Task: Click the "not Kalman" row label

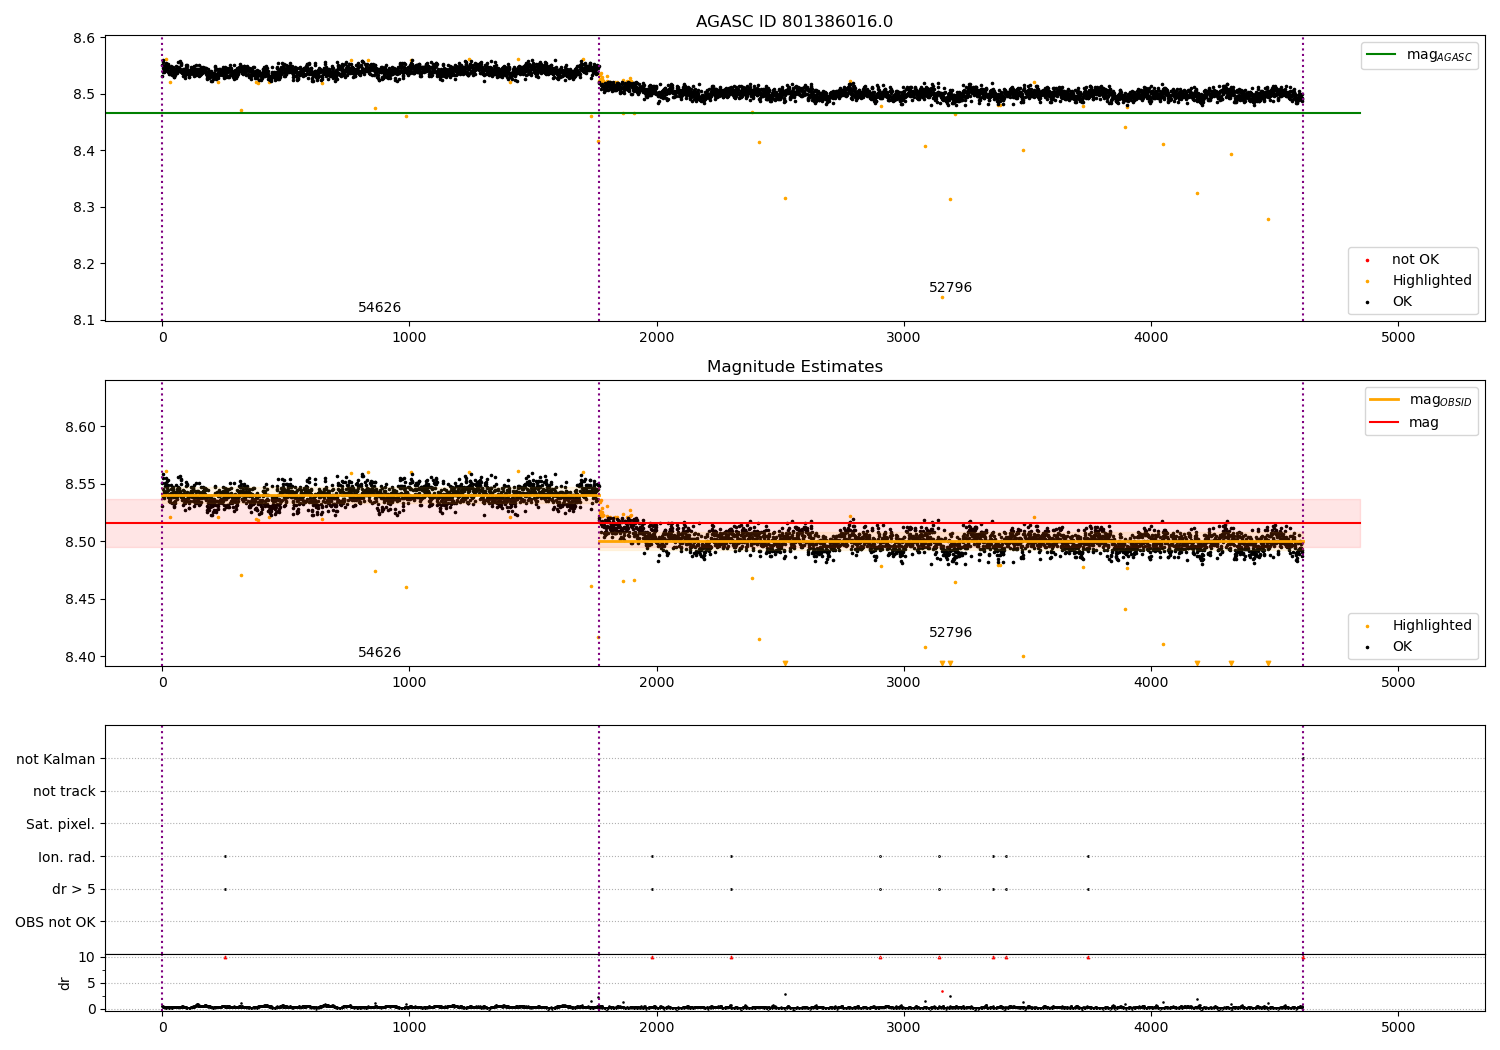Action: coord(56,759)
